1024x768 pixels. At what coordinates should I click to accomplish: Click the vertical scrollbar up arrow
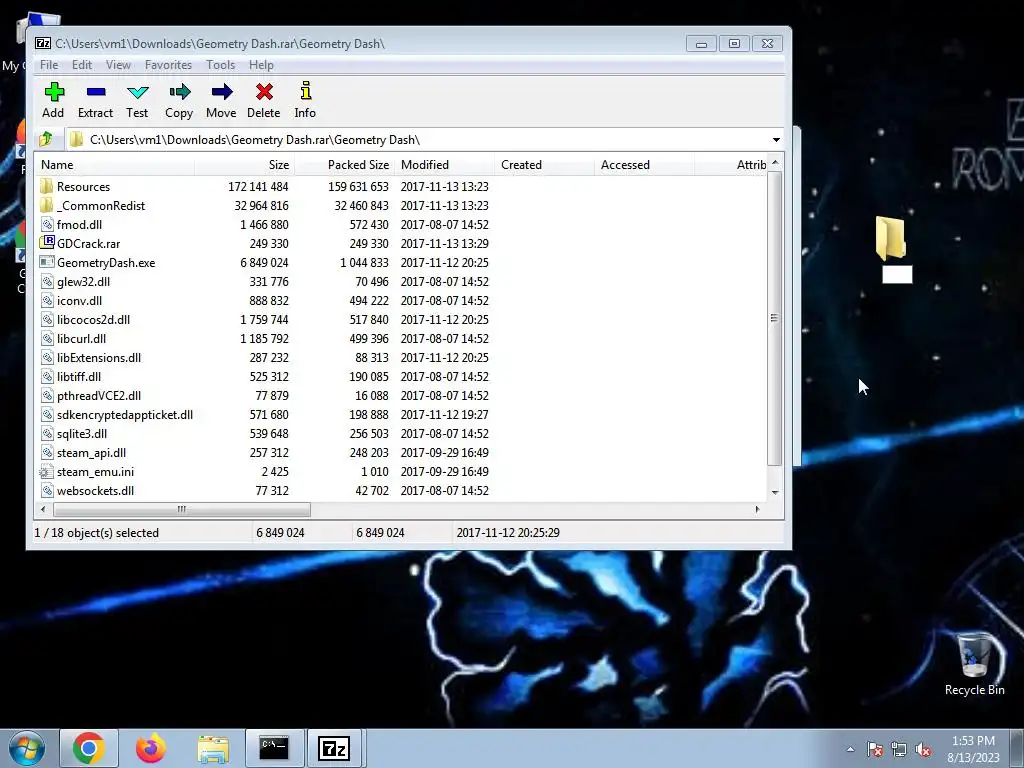coord(775,162)
